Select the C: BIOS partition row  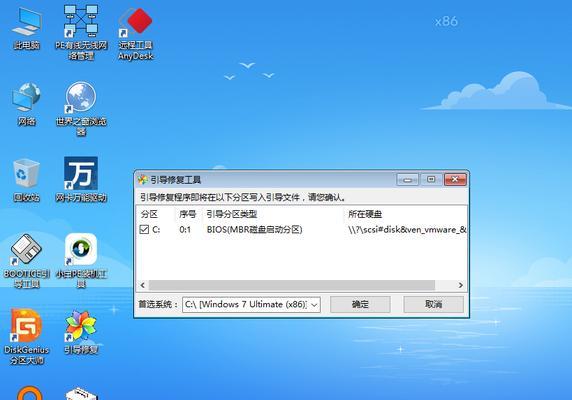pyautogui.click(x=302, y=230)
